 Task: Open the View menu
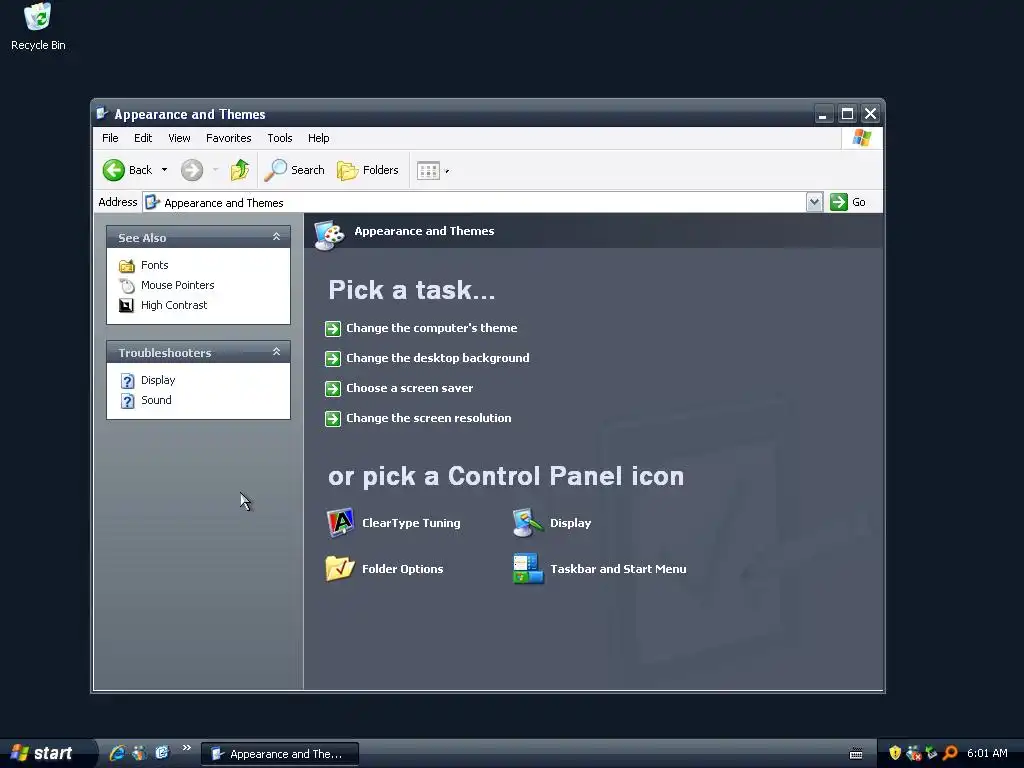tap(179, 138)
